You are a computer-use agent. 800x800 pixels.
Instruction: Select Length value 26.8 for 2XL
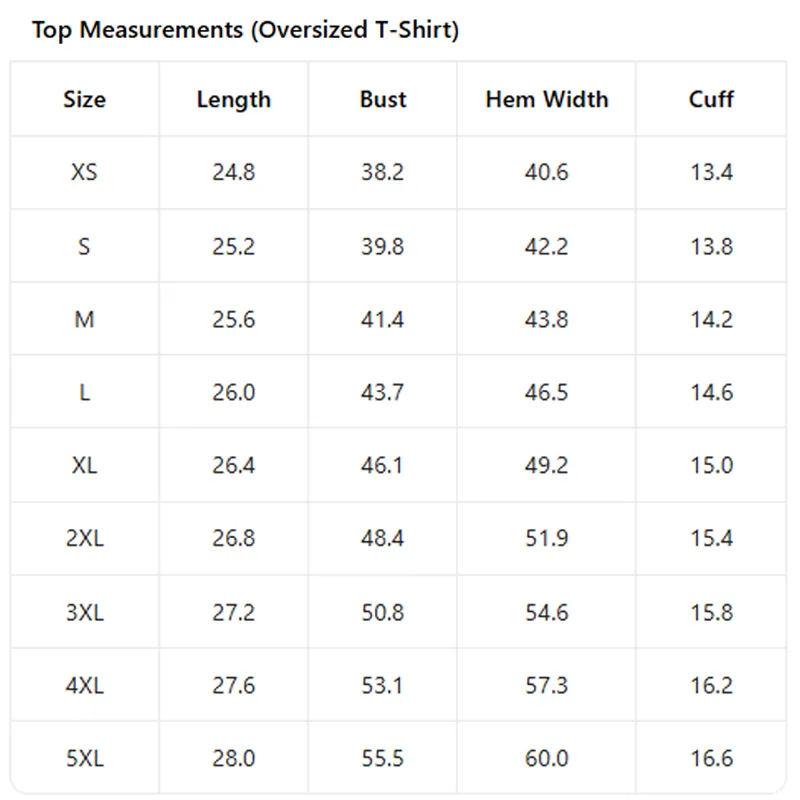point(233,539)
